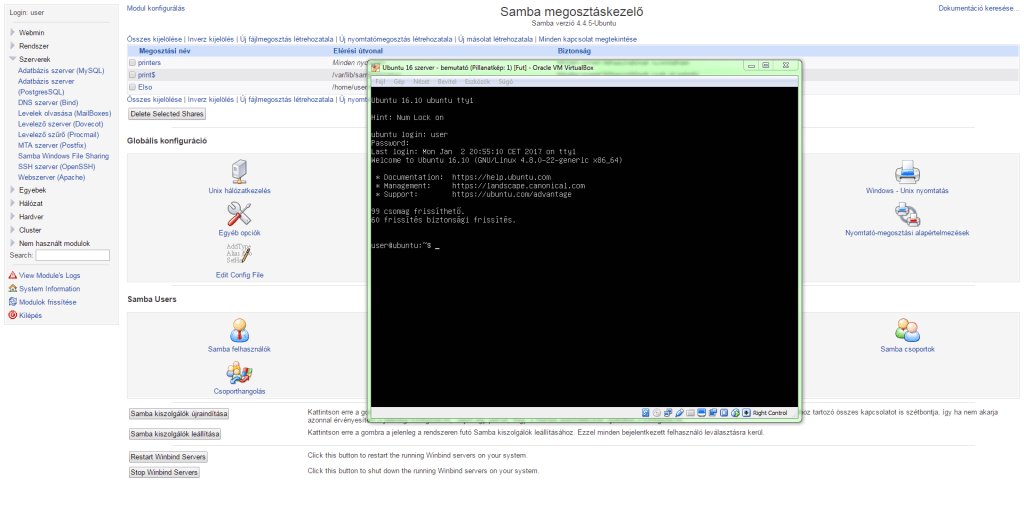The width and height of the screenshot is (1024, 510).
Task: Open MTA szerver (Postfix) module
Action: [53, 145]
